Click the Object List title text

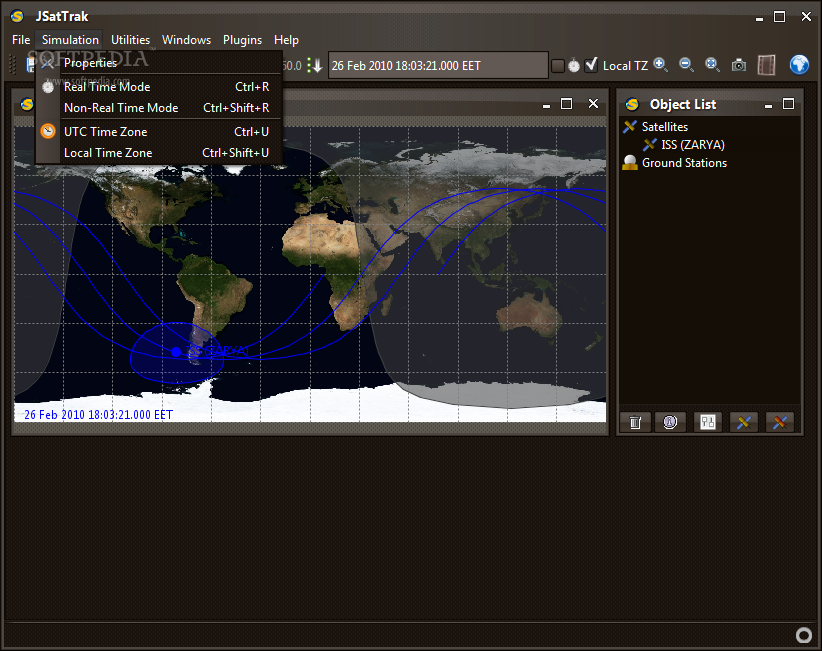pyautogui.click(x=683, y=104)
